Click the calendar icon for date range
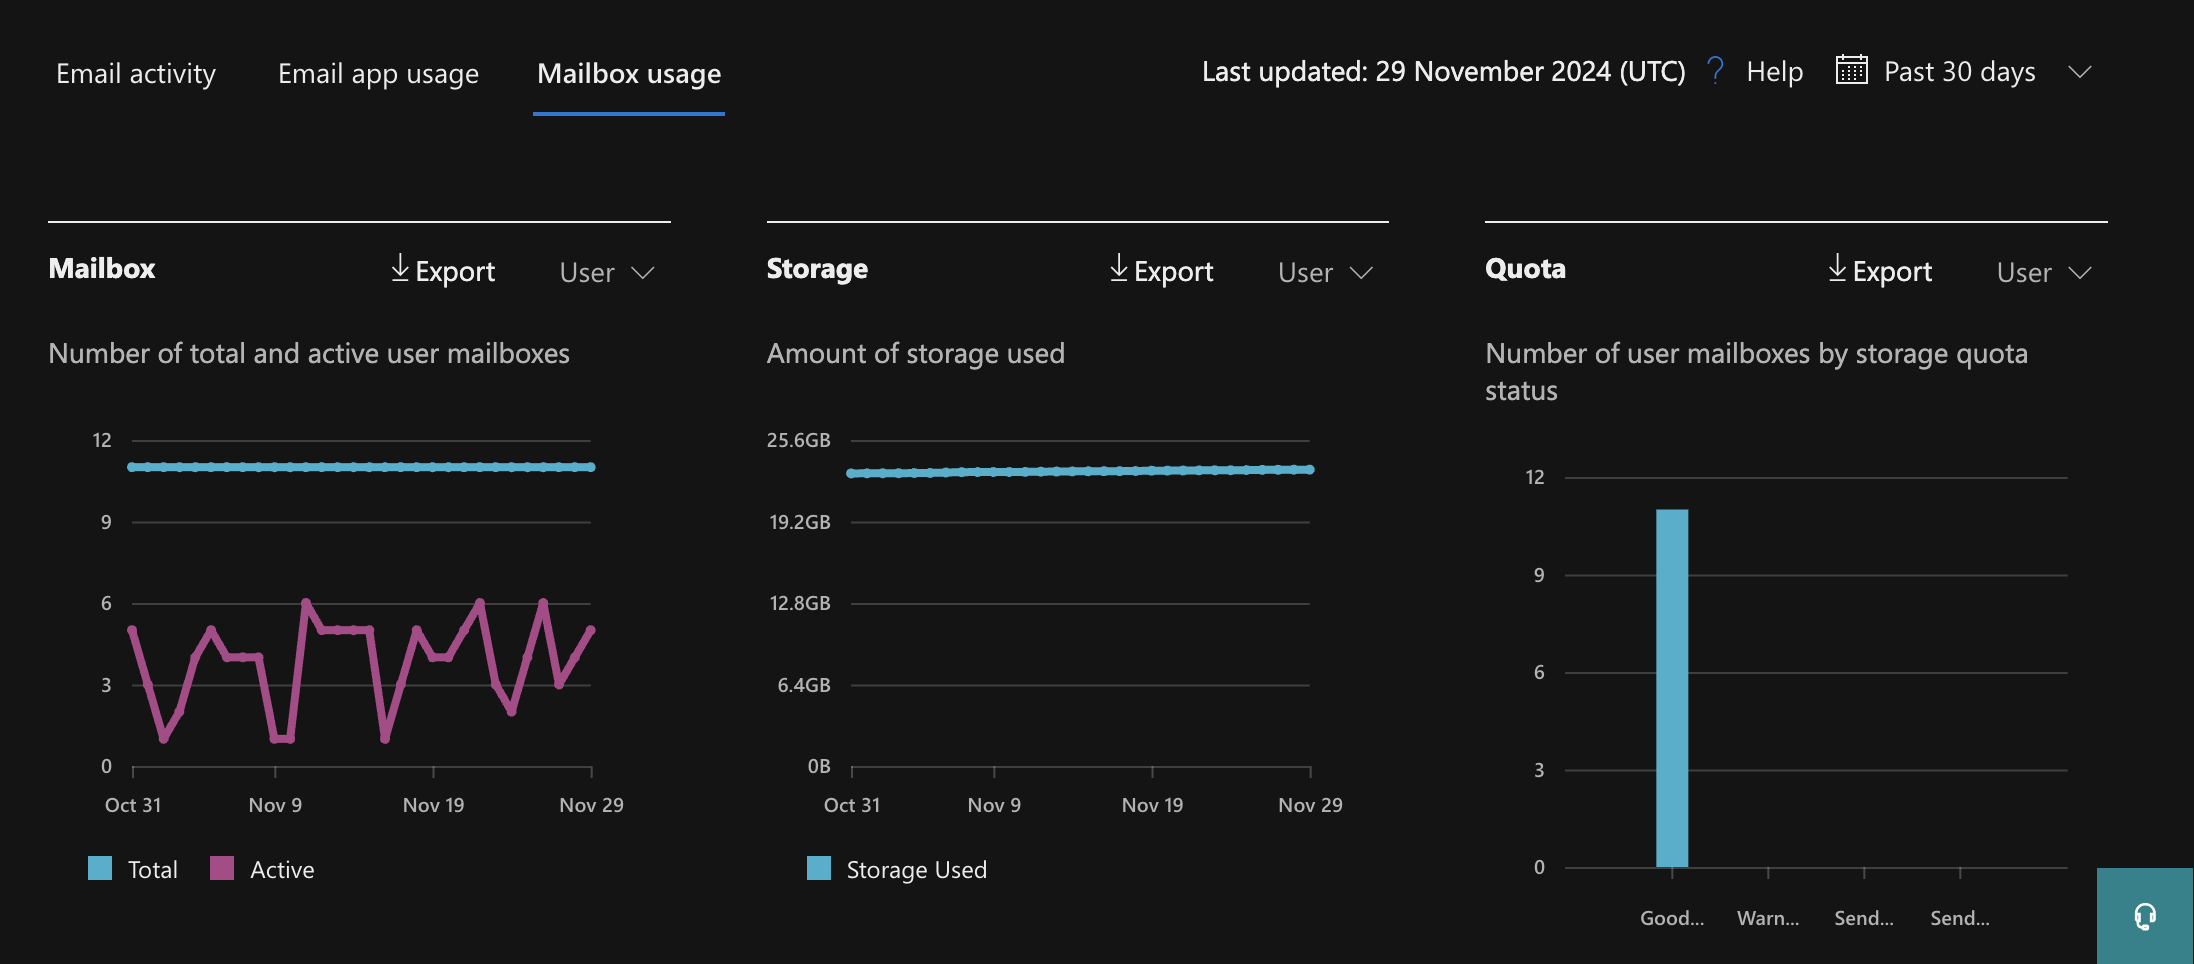Viewport: 2194px width, 964px height. (1851, 71)
